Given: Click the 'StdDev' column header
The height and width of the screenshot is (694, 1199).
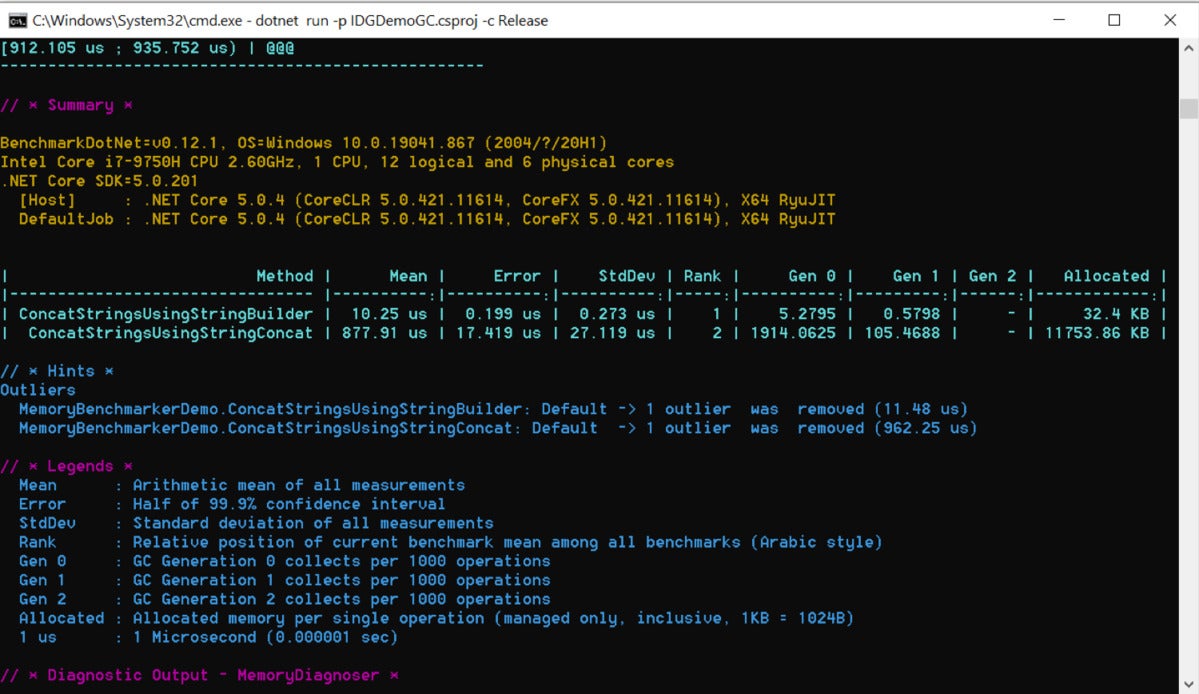Looking at the screenshot, I should point(626,276).
